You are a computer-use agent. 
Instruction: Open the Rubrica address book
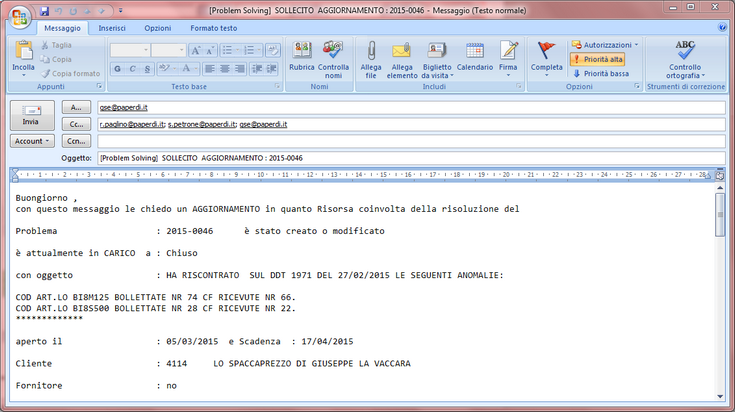tap(302, 57)
